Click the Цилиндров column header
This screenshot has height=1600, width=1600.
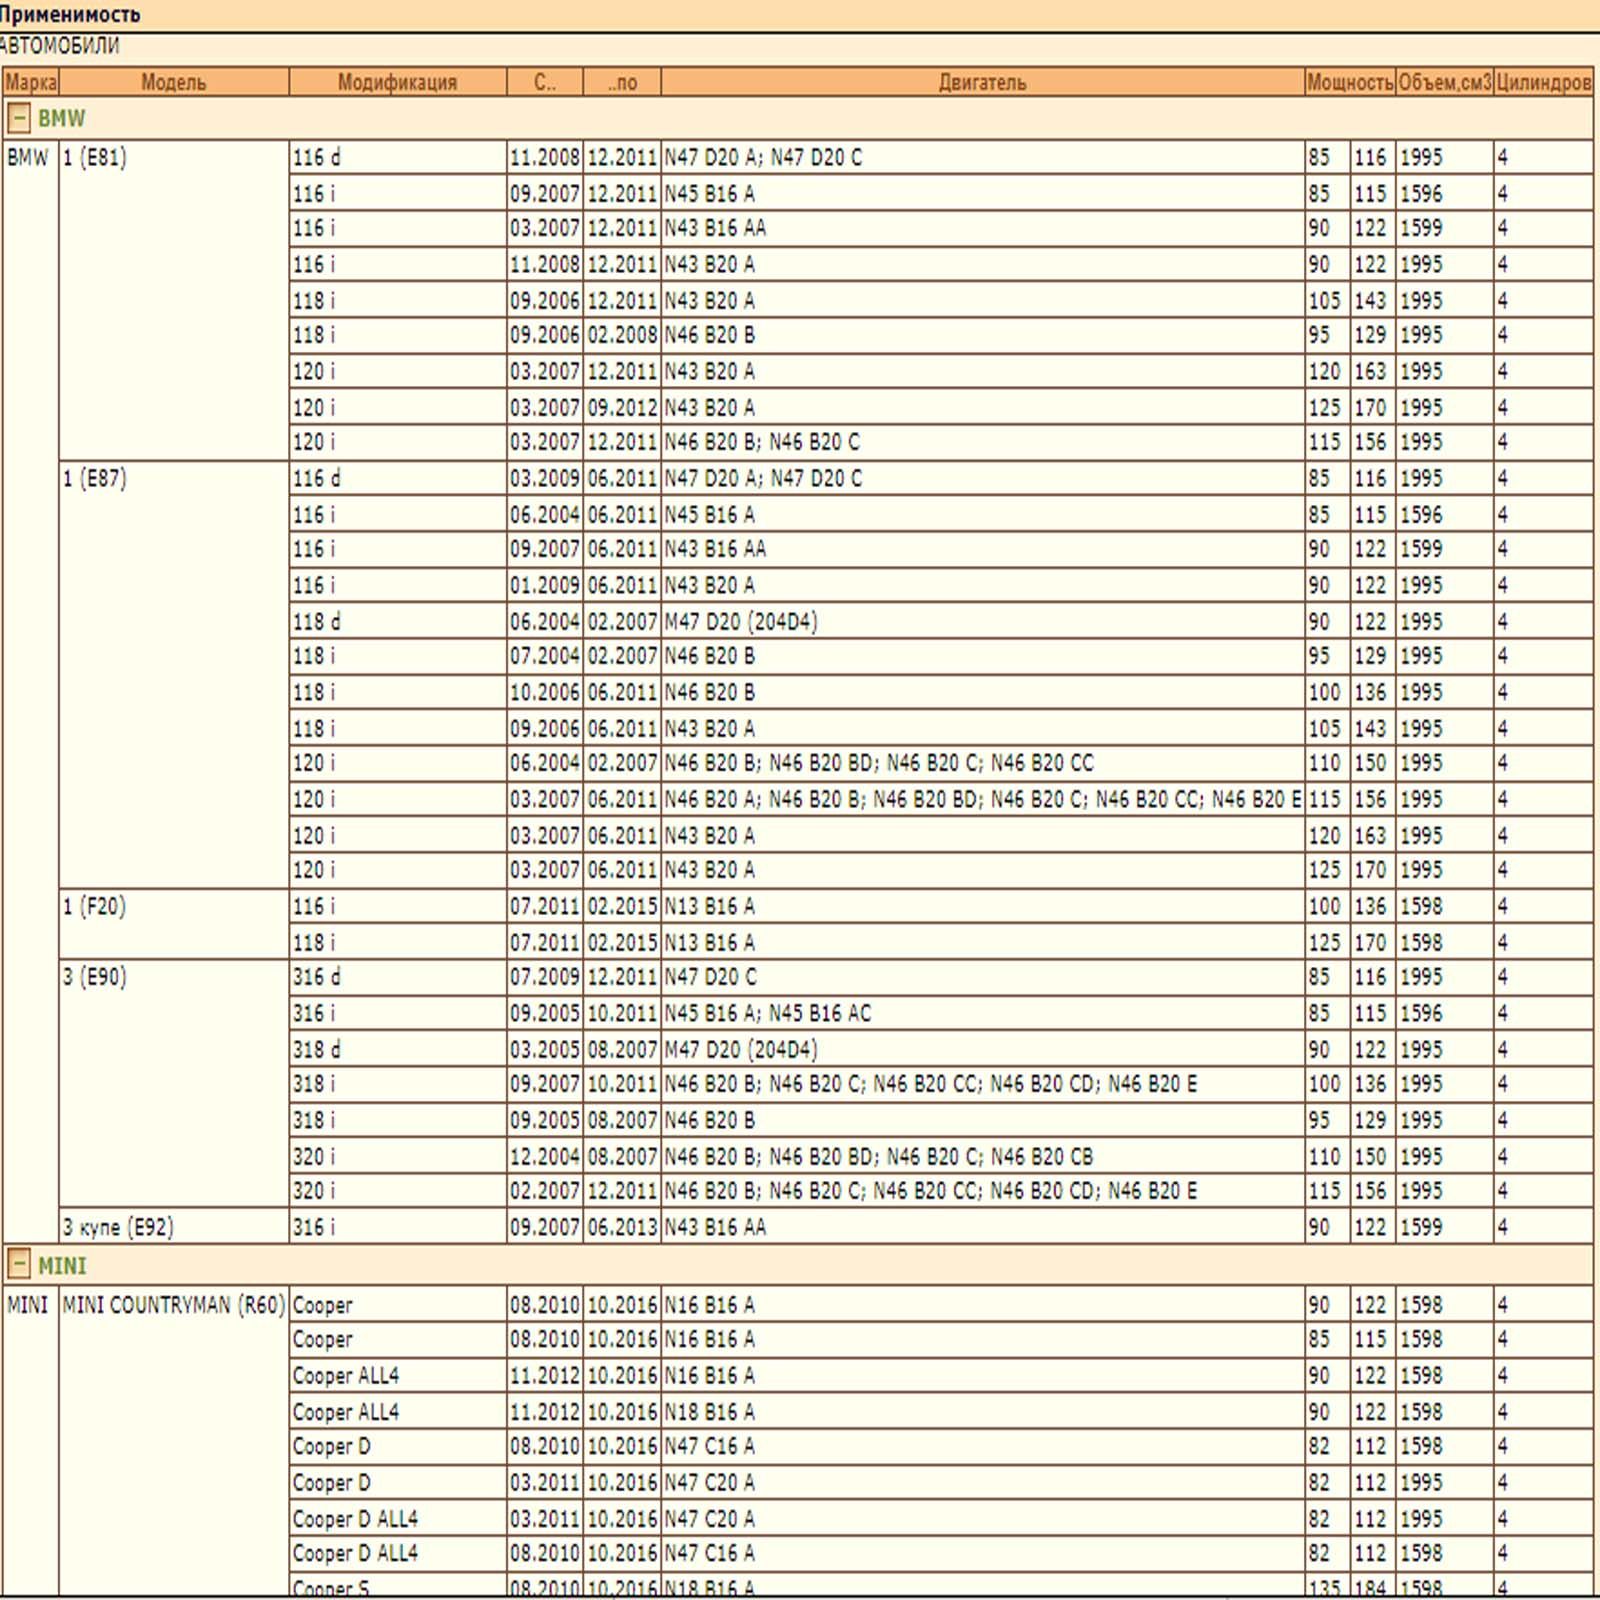coord(1543,82)
